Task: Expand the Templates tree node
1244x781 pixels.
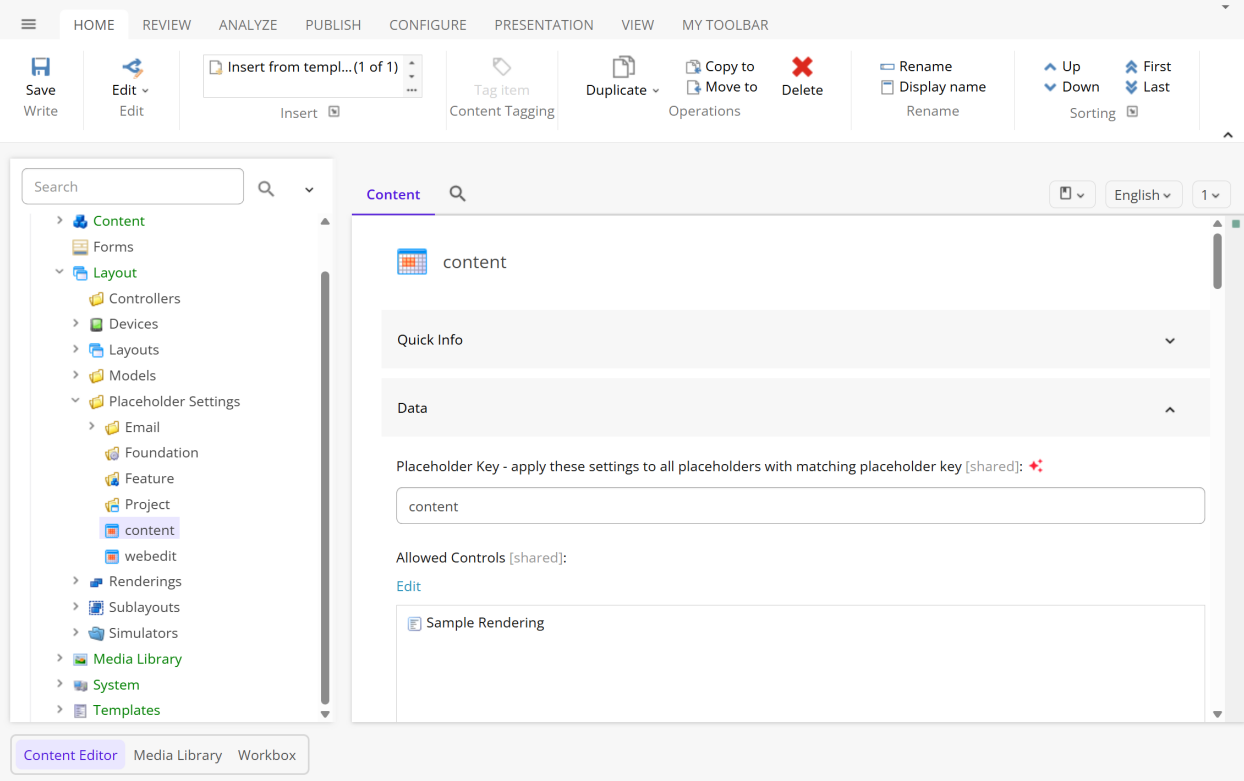Action: [60, 710]
